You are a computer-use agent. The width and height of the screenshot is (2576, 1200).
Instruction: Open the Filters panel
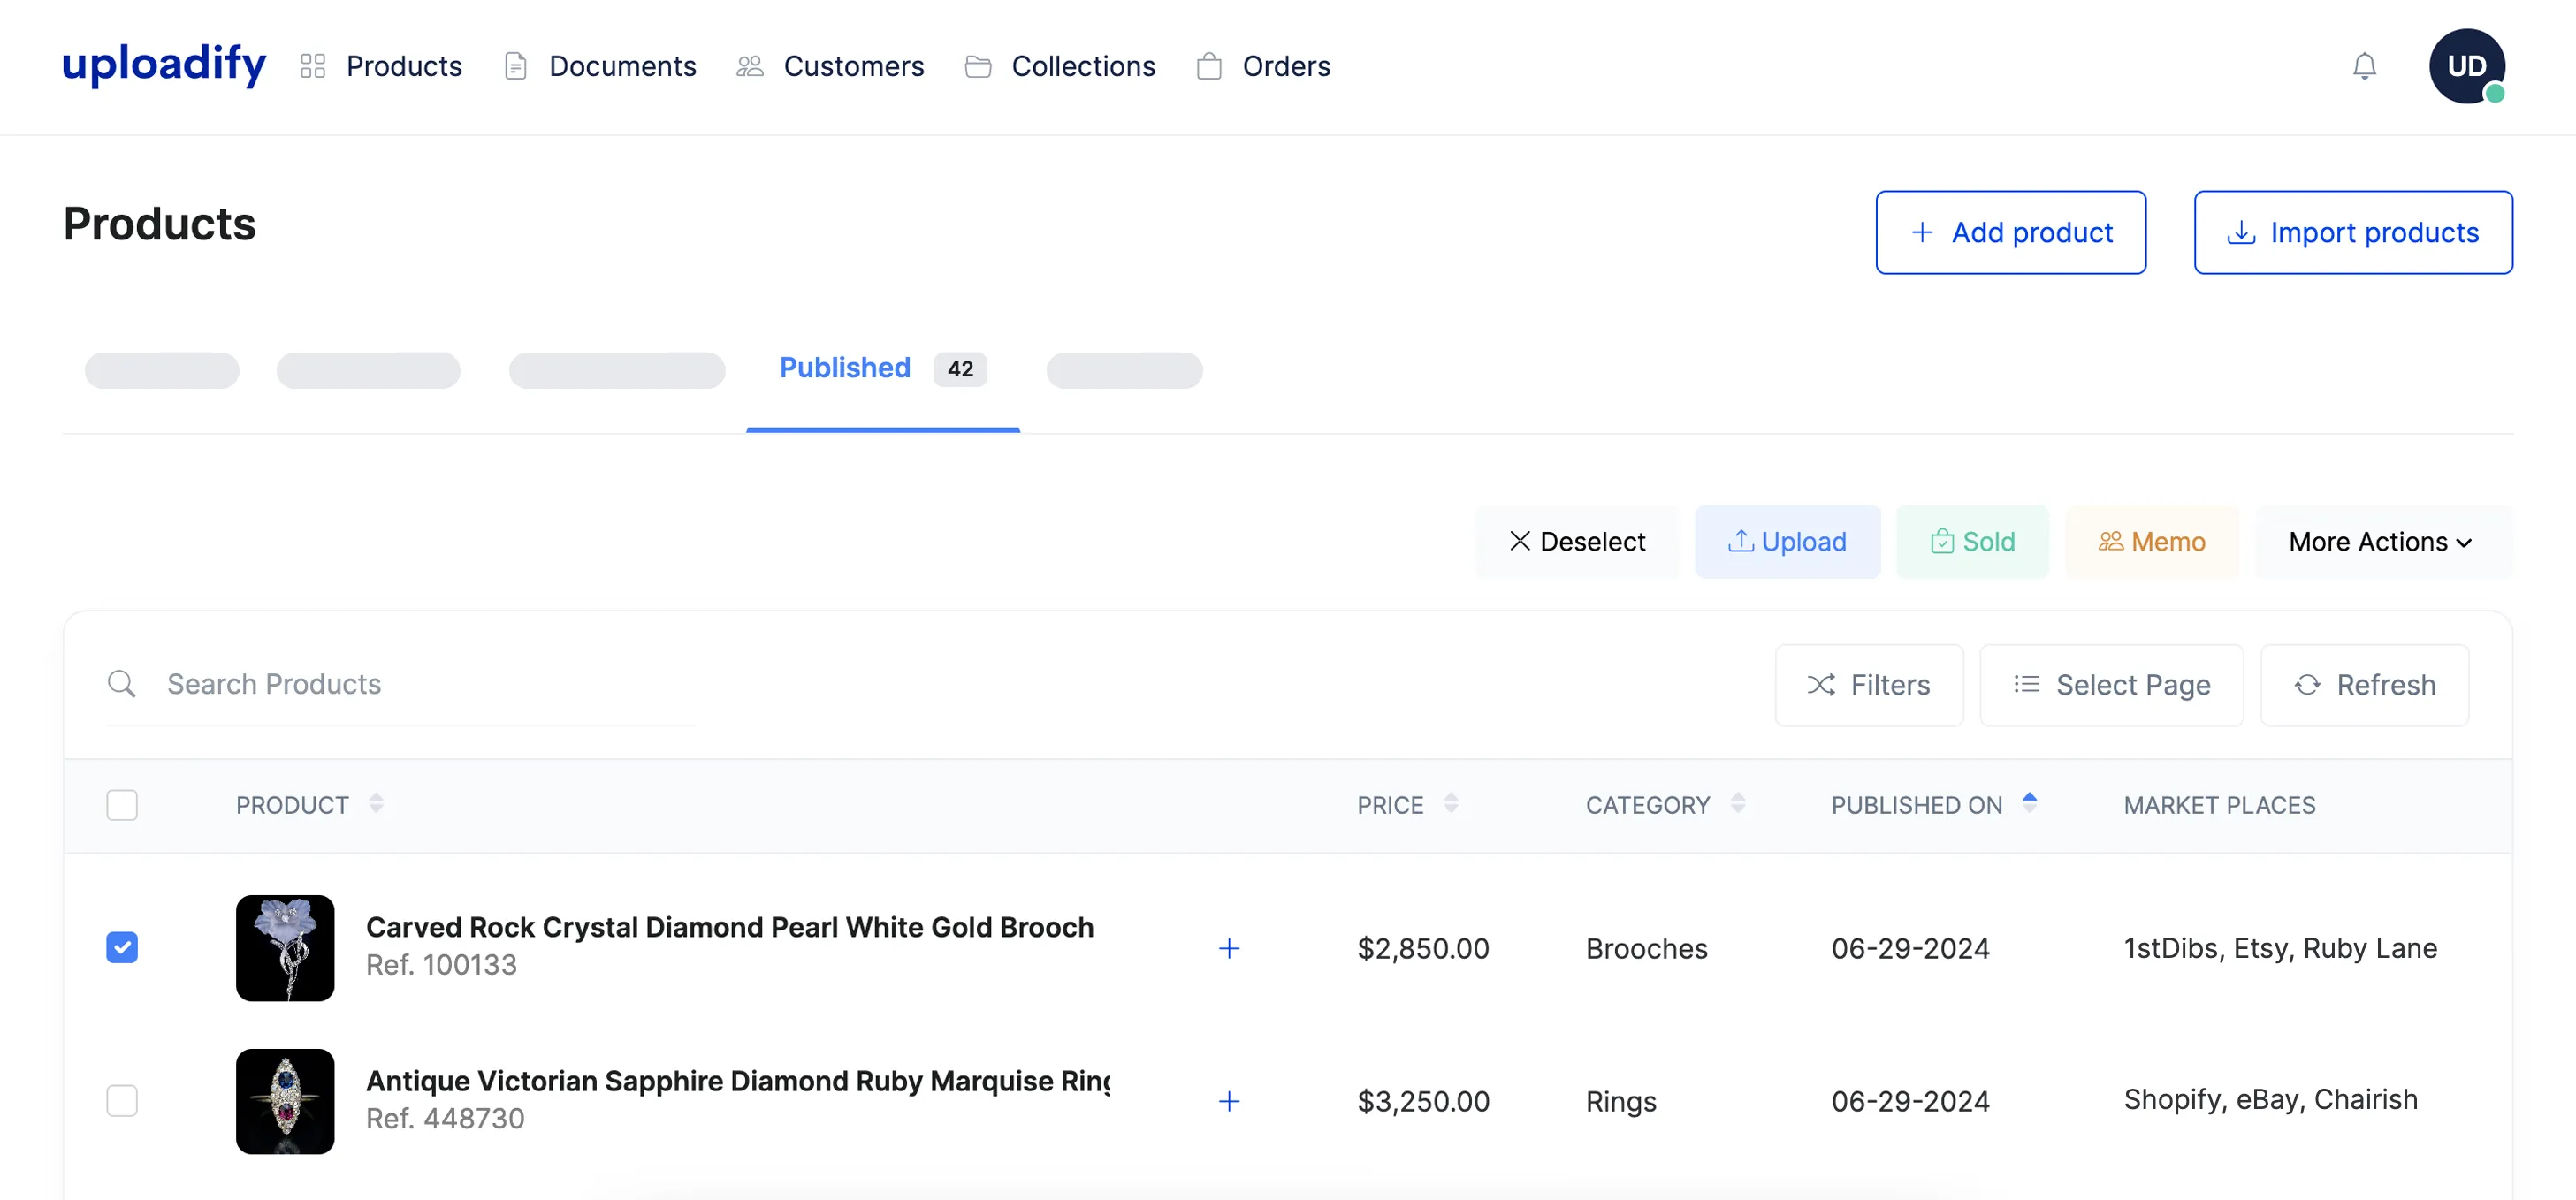click(1868, 685)
